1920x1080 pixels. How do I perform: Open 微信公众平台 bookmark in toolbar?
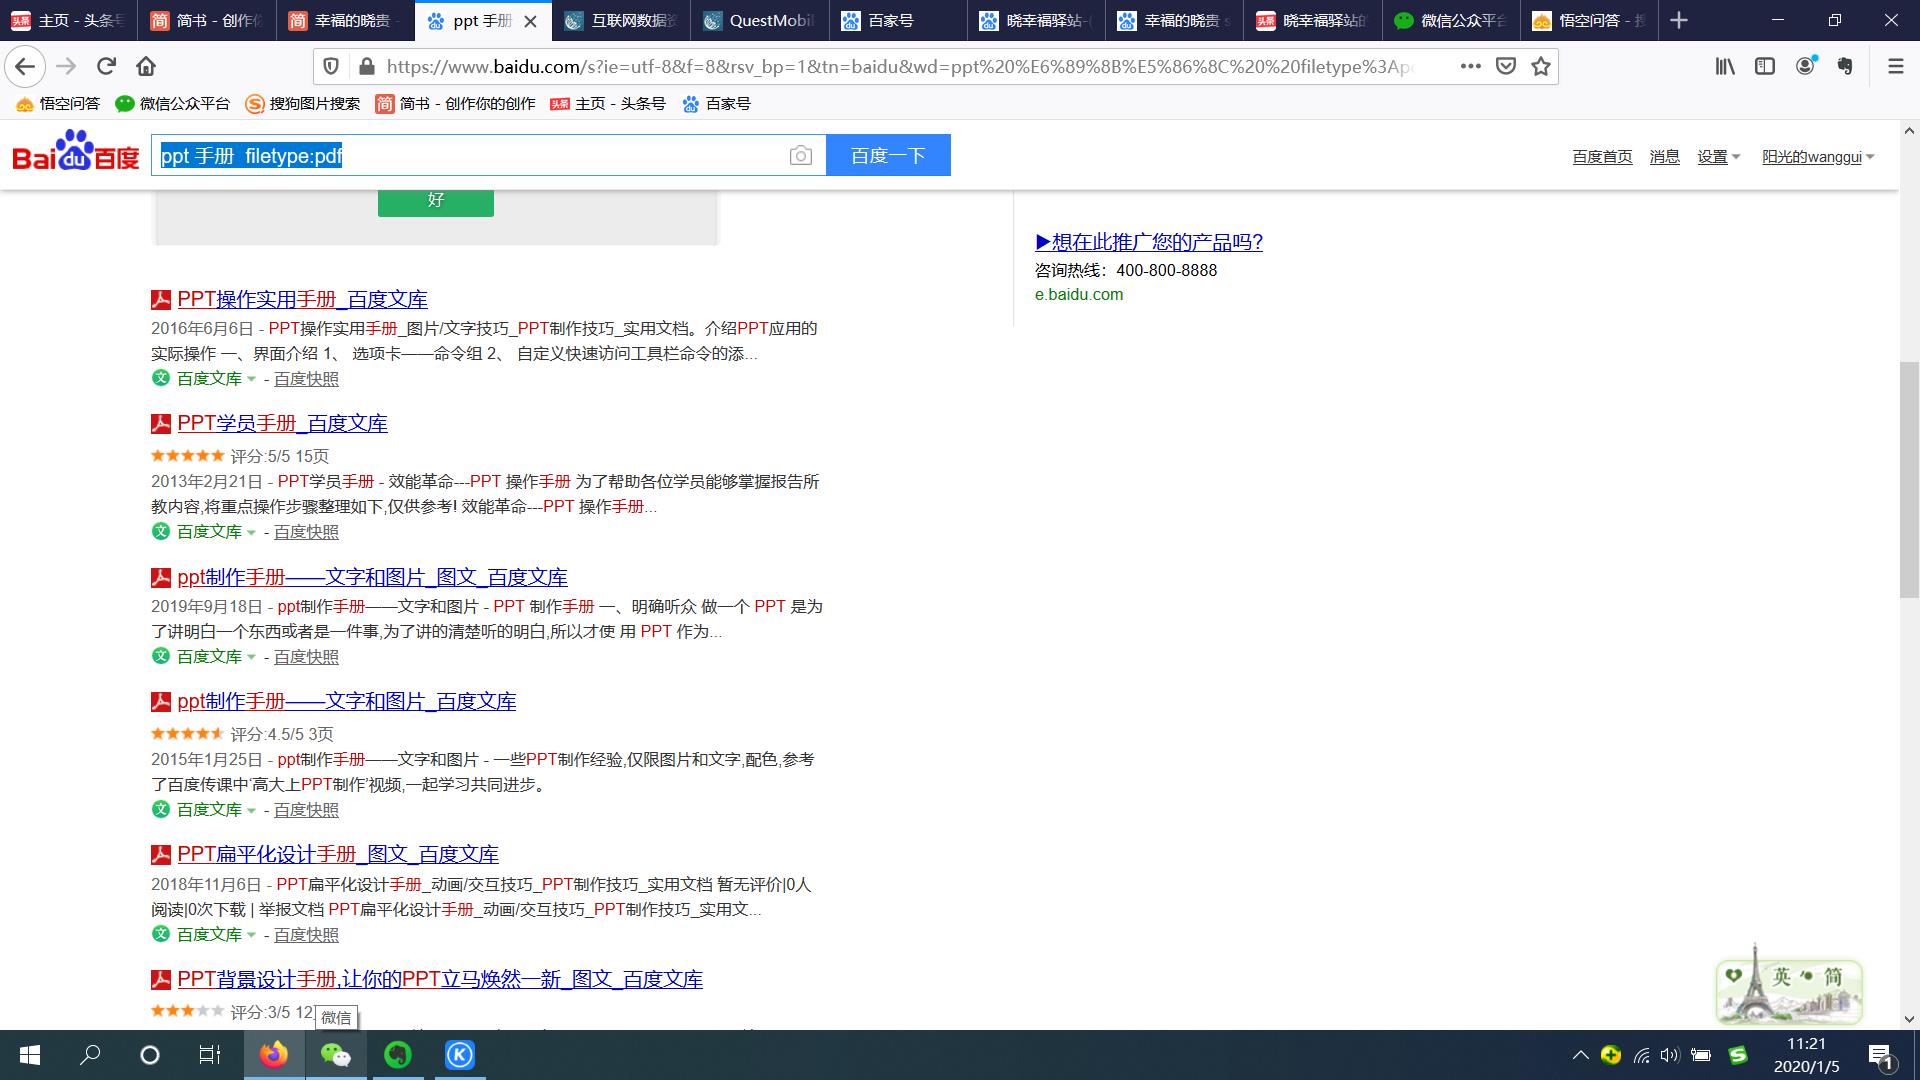tap(173, 104)
